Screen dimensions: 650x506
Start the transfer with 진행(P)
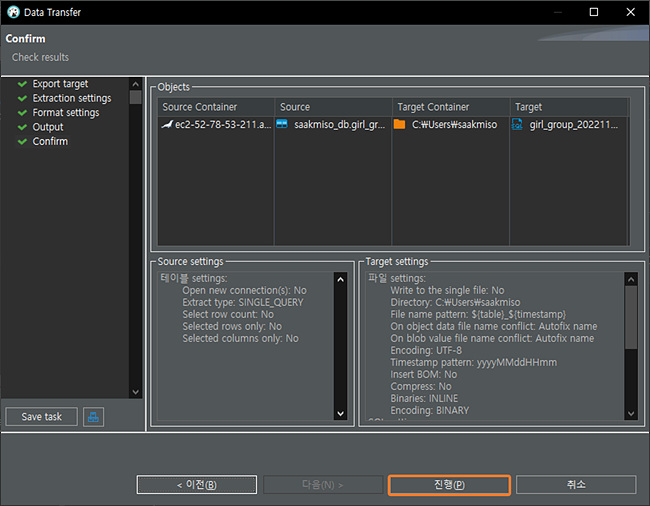pyautogui.click(x=449, y=484)
